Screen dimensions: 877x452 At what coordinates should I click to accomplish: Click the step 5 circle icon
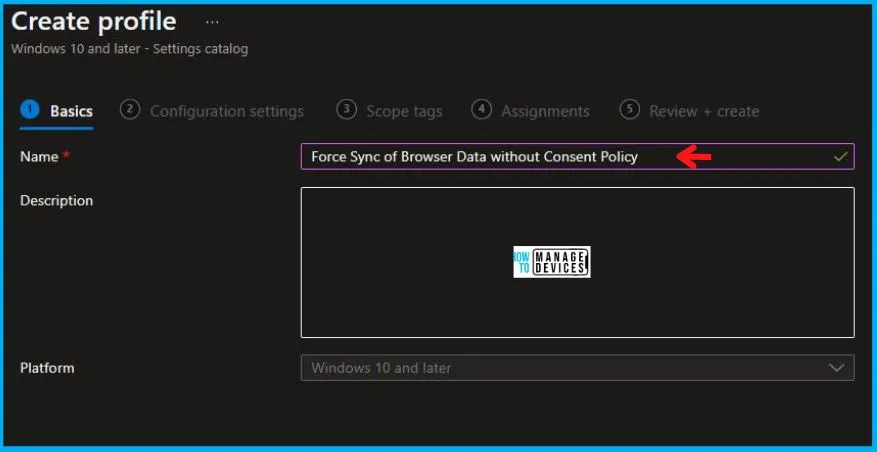coord(629,110)
